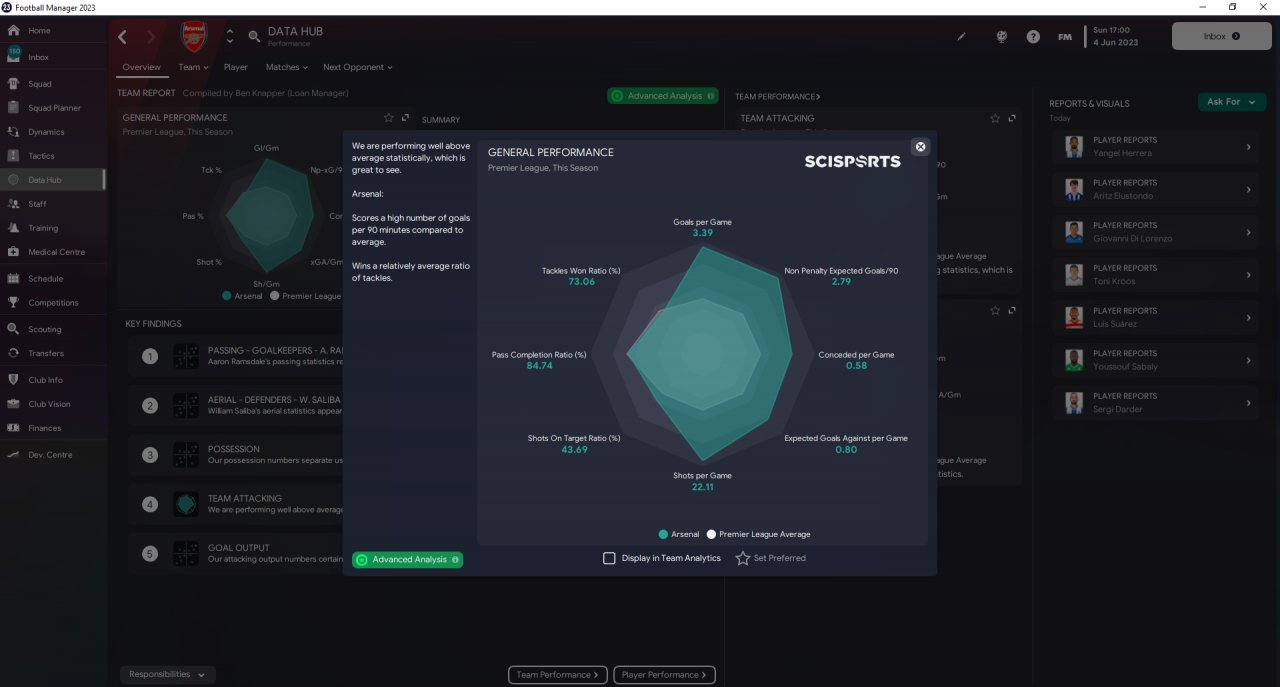Tick Display in Team Analytics checkbox

[609, 558]
